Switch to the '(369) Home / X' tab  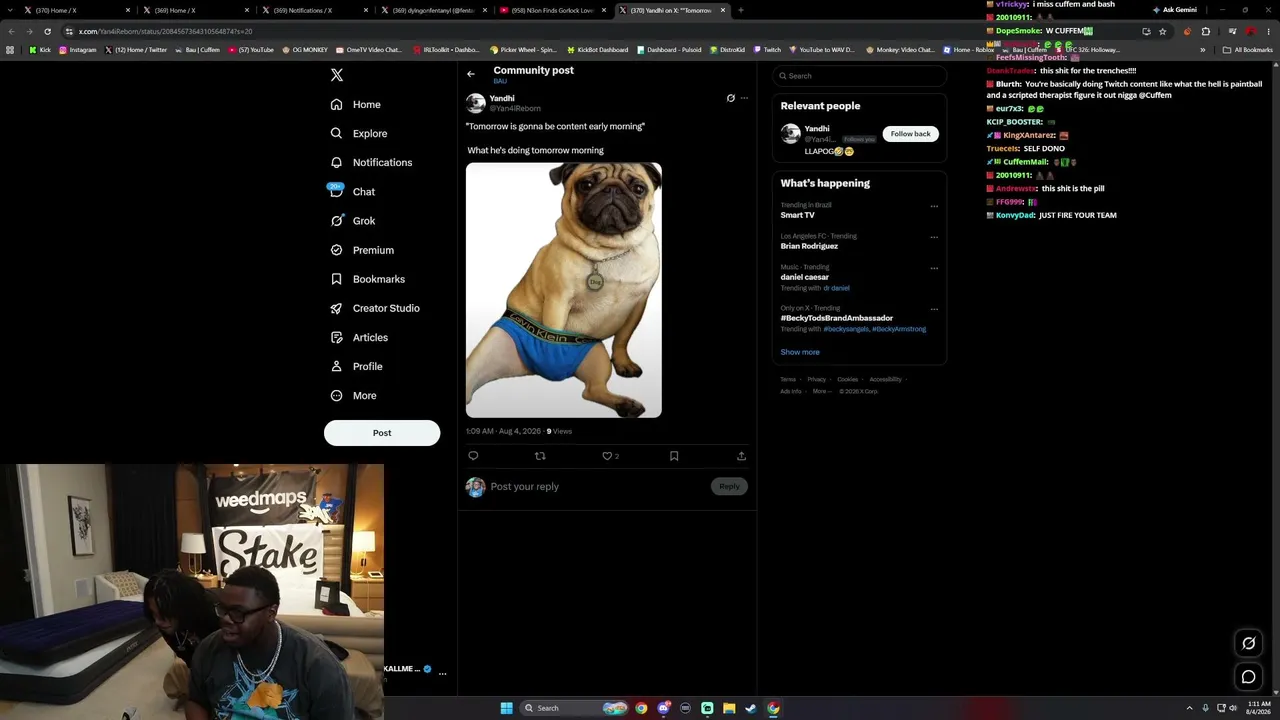coord(194,10)
